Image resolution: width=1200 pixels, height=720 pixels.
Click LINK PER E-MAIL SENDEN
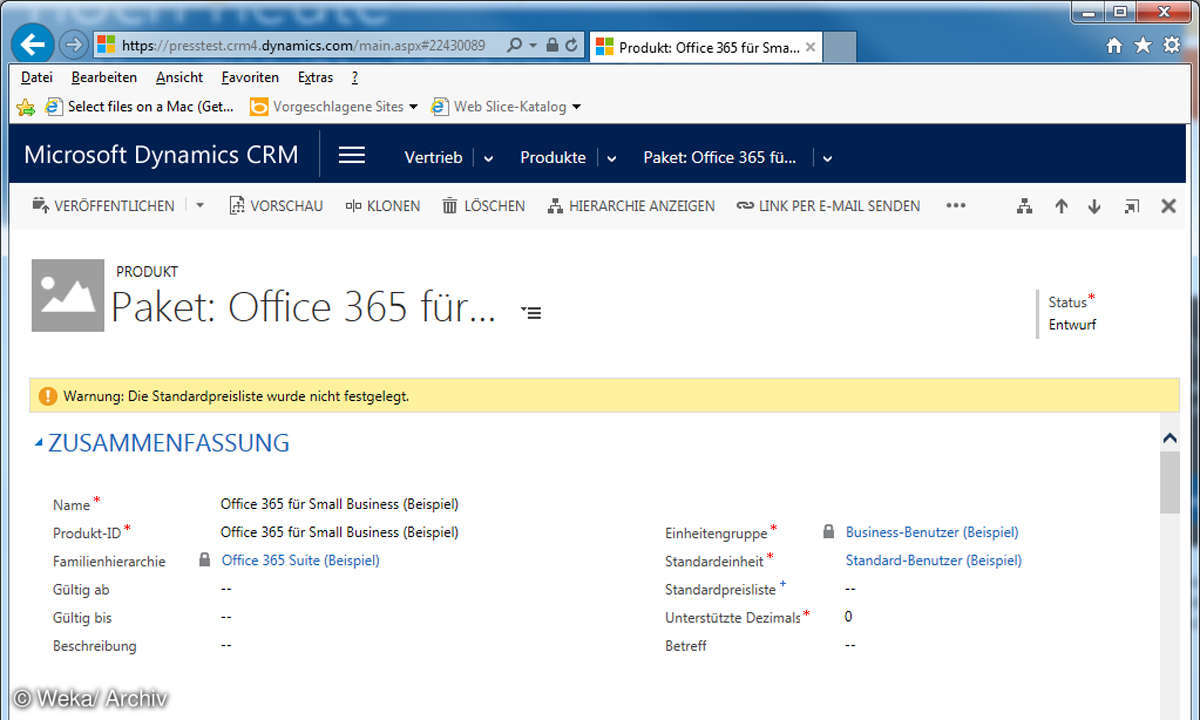[x=828, y=206]
